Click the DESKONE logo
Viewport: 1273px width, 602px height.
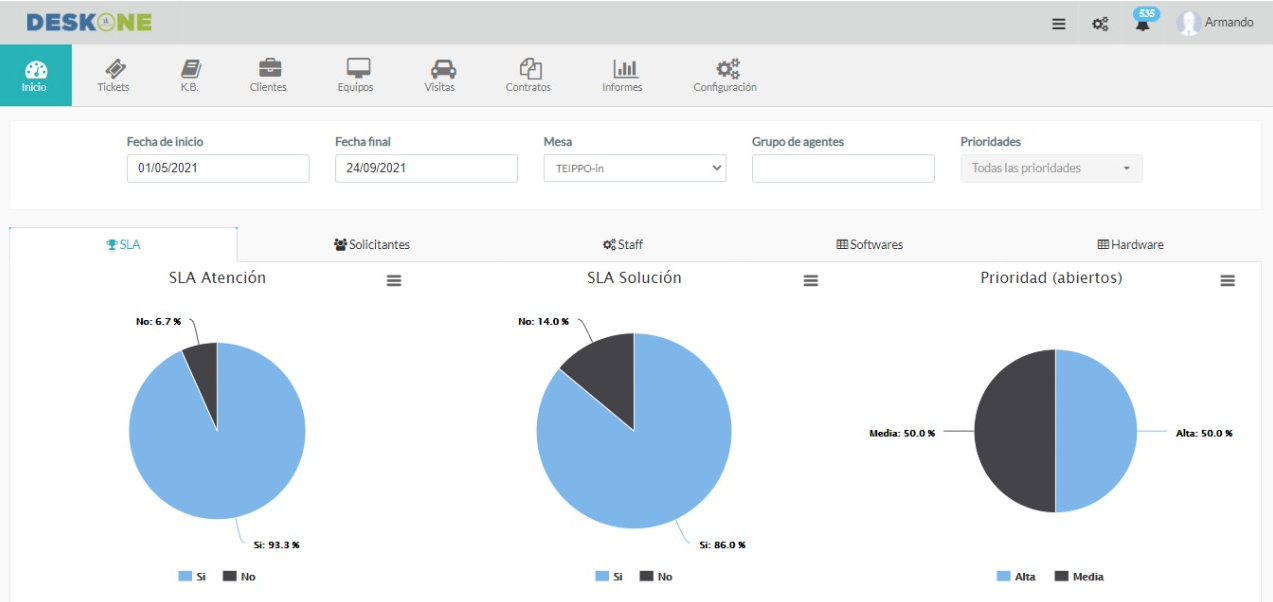pos(89,22)
